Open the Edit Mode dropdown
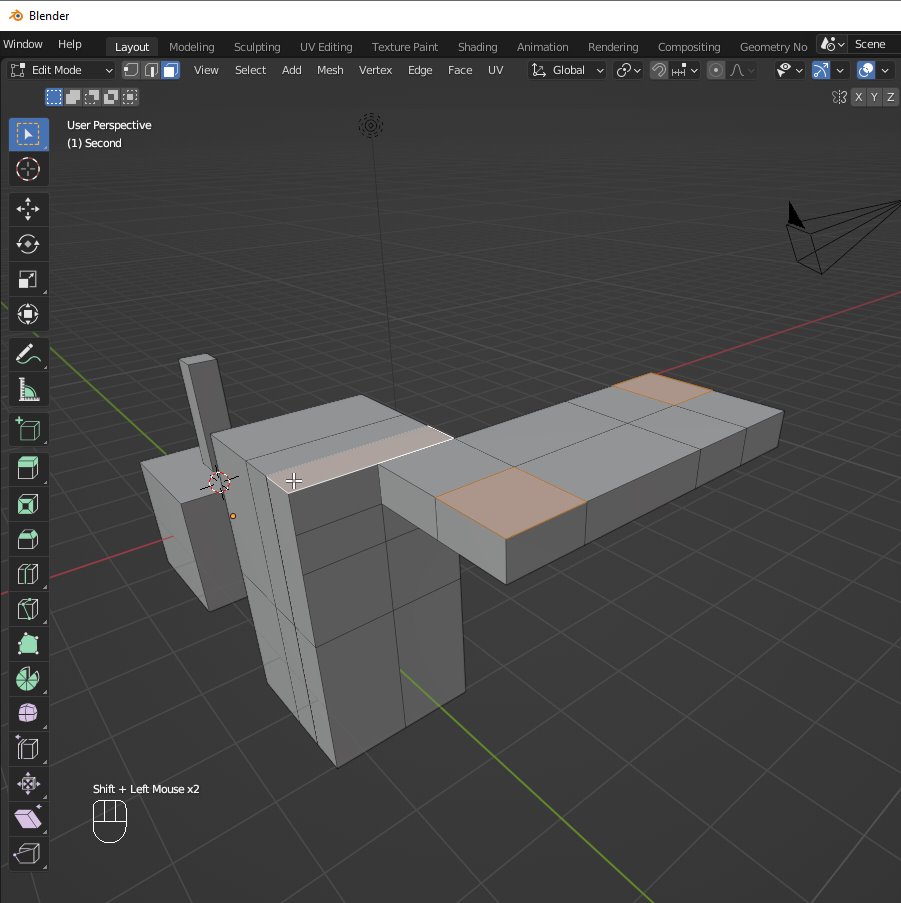 (x=60, y=70)
